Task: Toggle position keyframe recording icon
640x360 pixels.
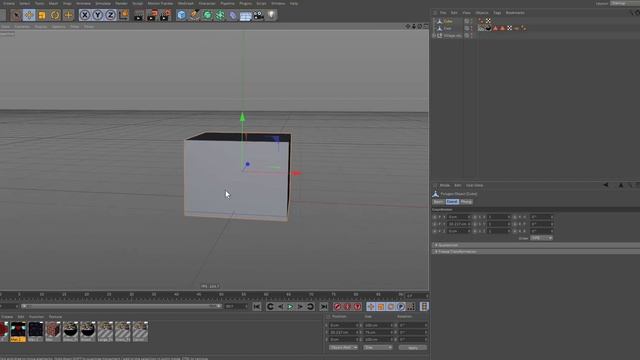Action: click(371, 307)
